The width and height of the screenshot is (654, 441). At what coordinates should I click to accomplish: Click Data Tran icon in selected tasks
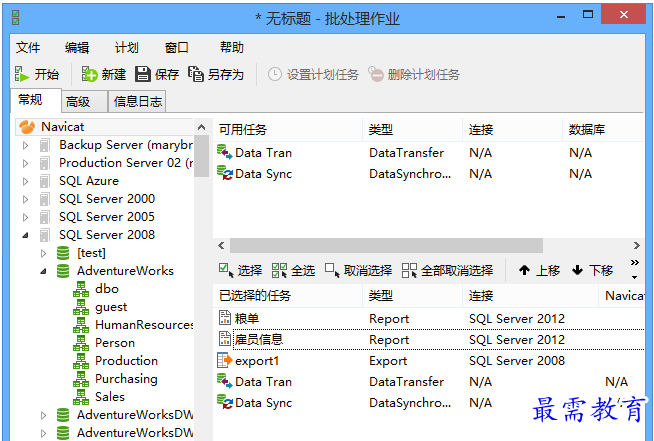pyautogui.click(x=224, y=381)
